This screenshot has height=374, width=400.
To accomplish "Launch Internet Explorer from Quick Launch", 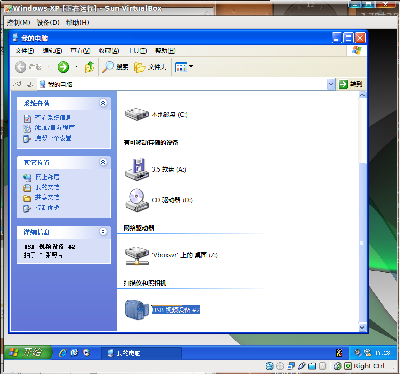I will point(63,353).
